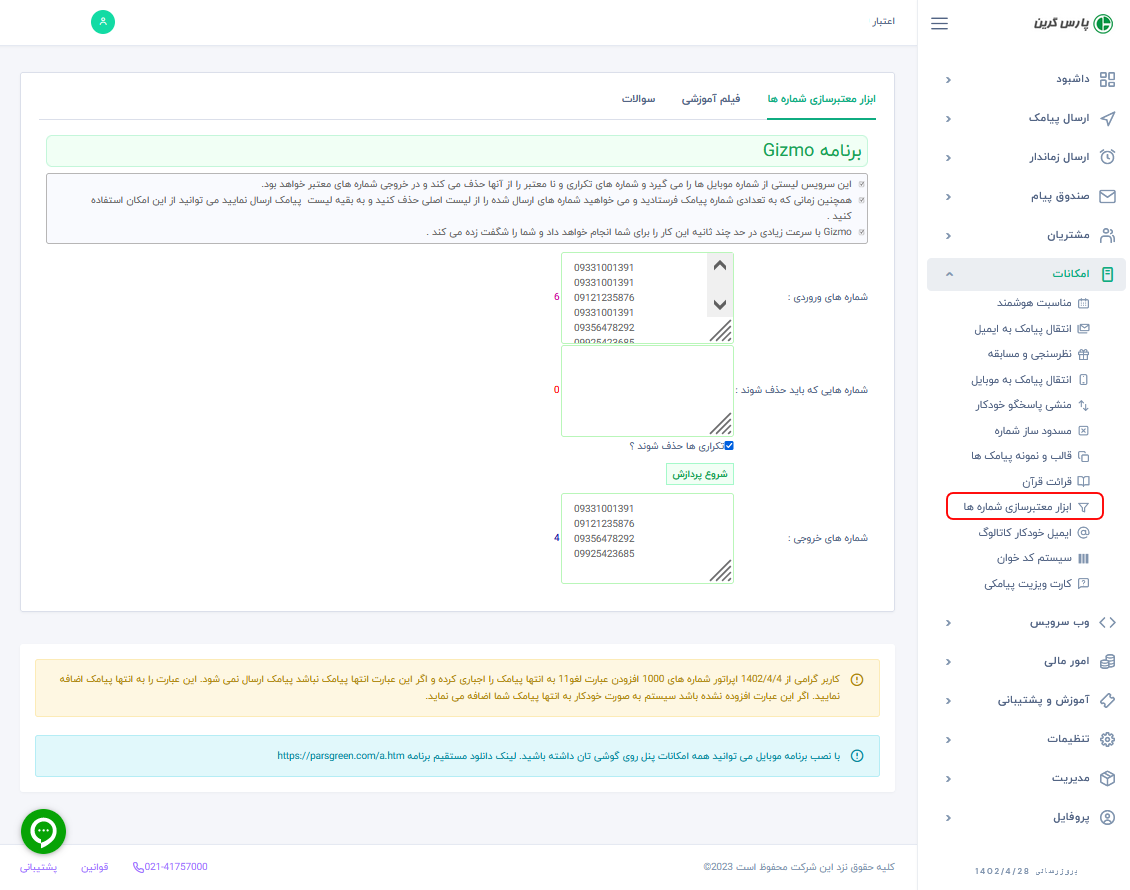
Task: Click the arrows icon for منشی پاسخگو خودکار
Action: pos(1083,405)
